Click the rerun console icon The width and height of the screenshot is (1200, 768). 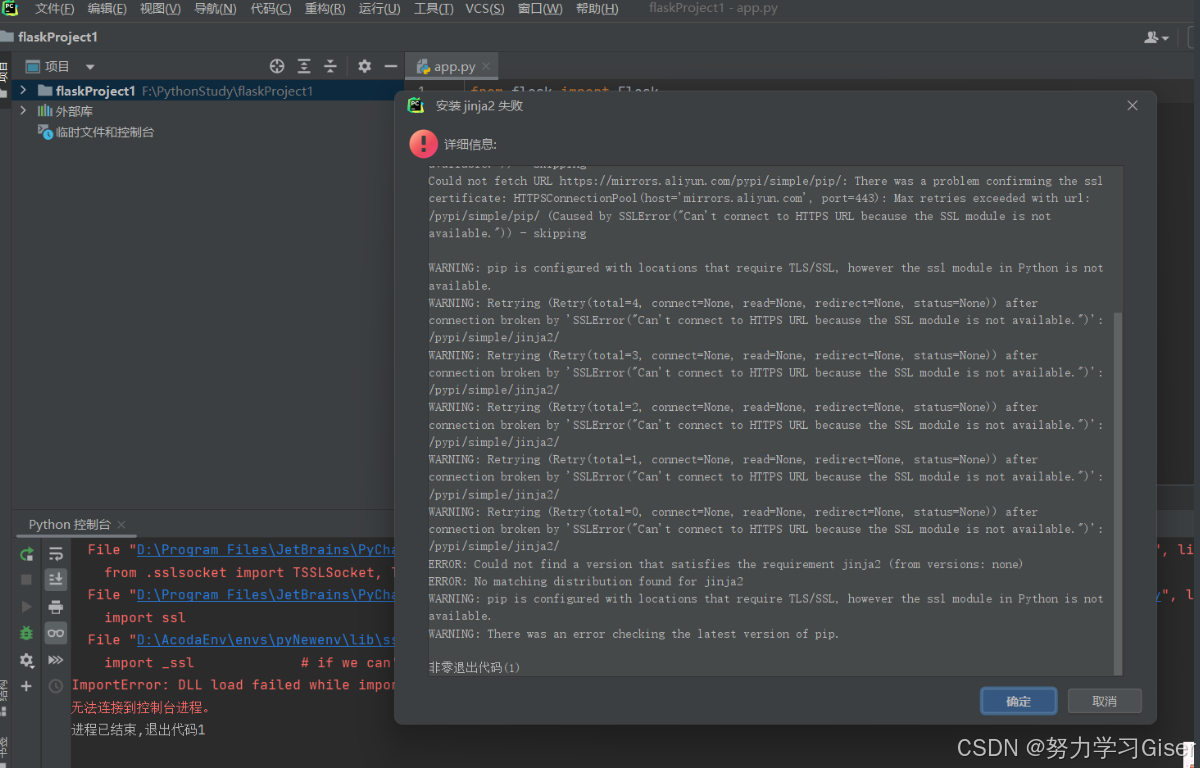click(x=27, y=554)
